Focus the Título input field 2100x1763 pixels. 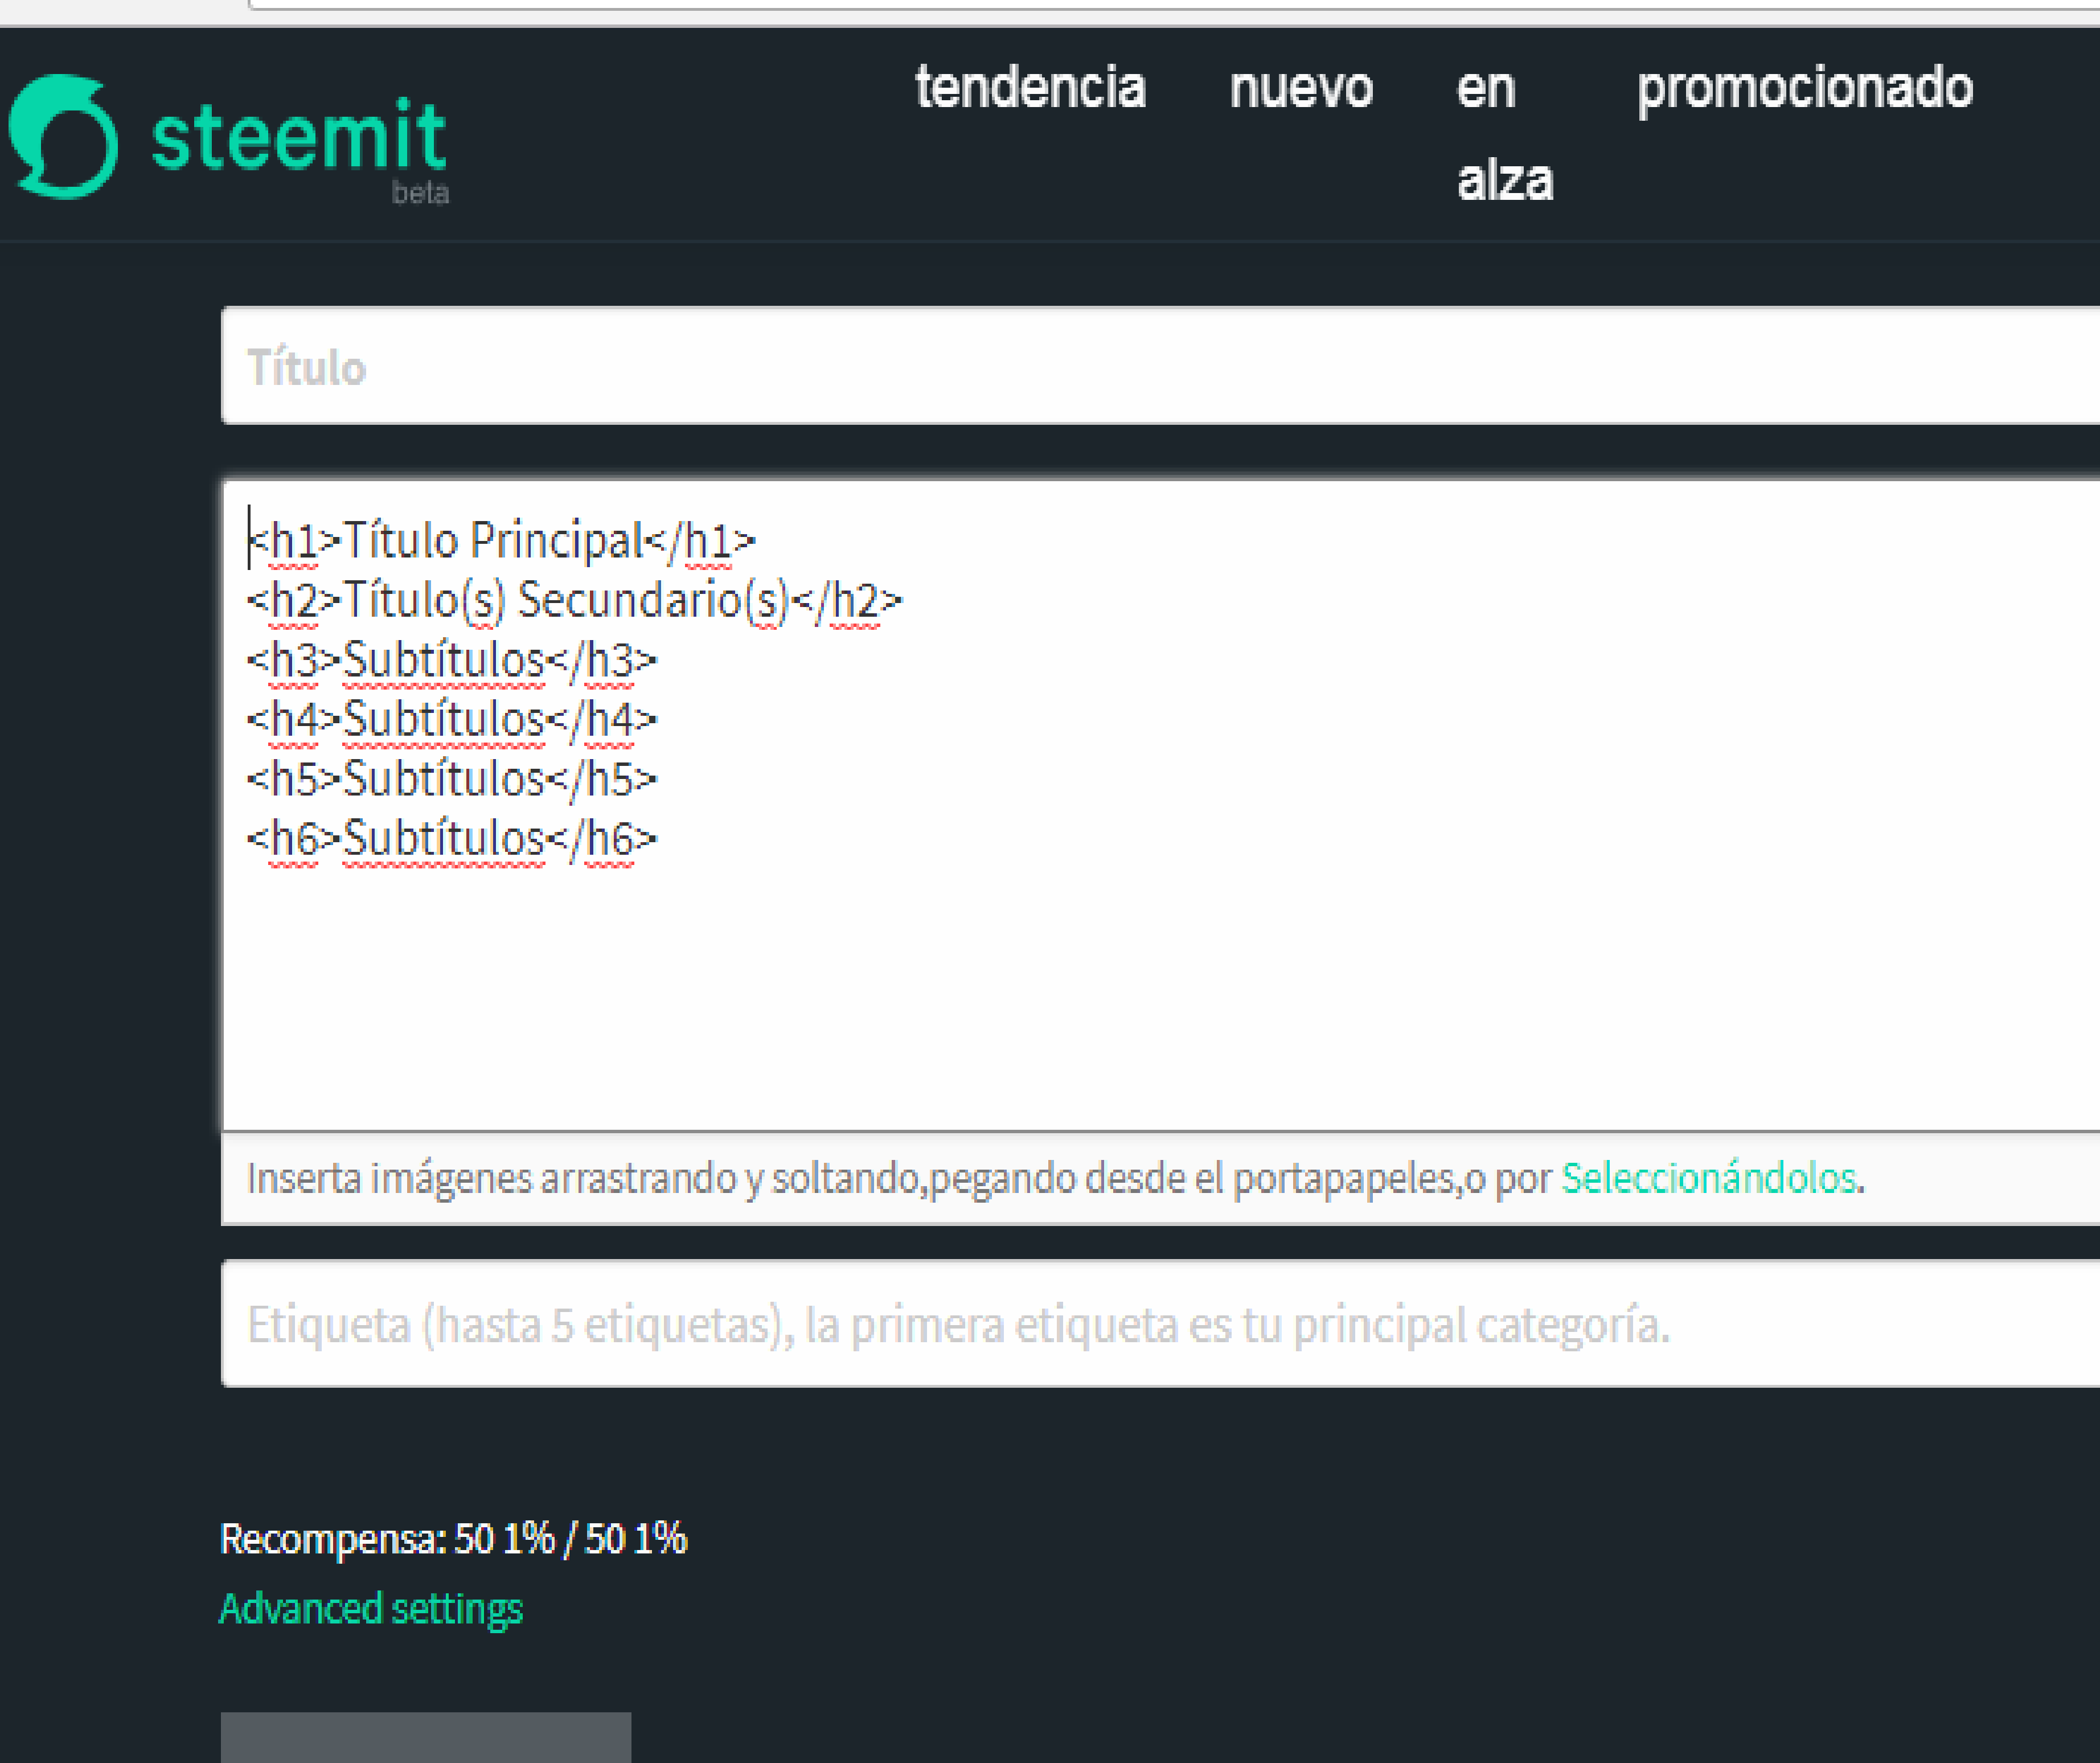1160,366
